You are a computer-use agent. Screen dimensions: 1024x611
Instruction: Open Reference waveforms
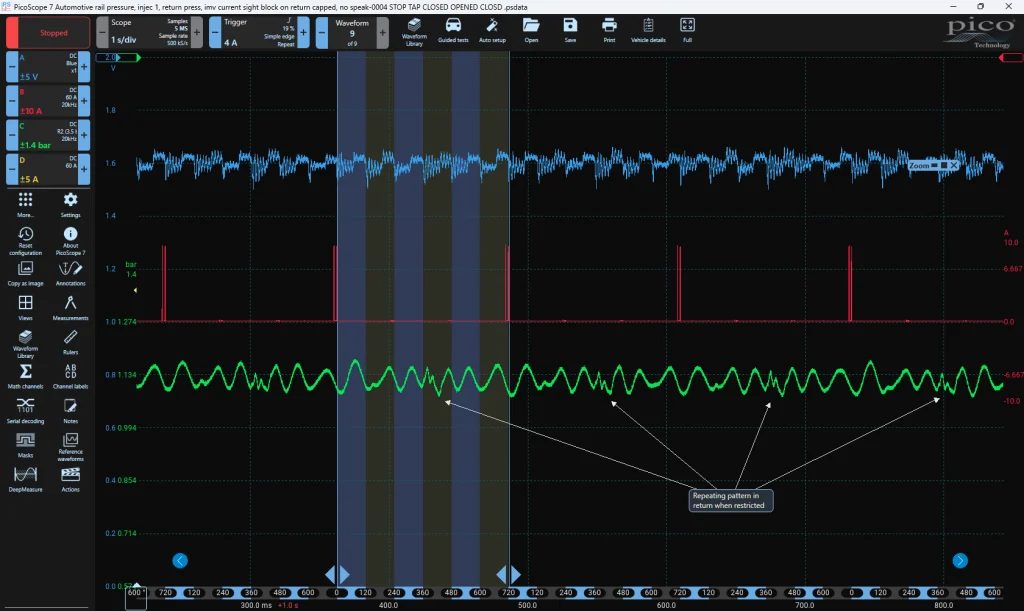pyautogui.click(x=71, y=447)
